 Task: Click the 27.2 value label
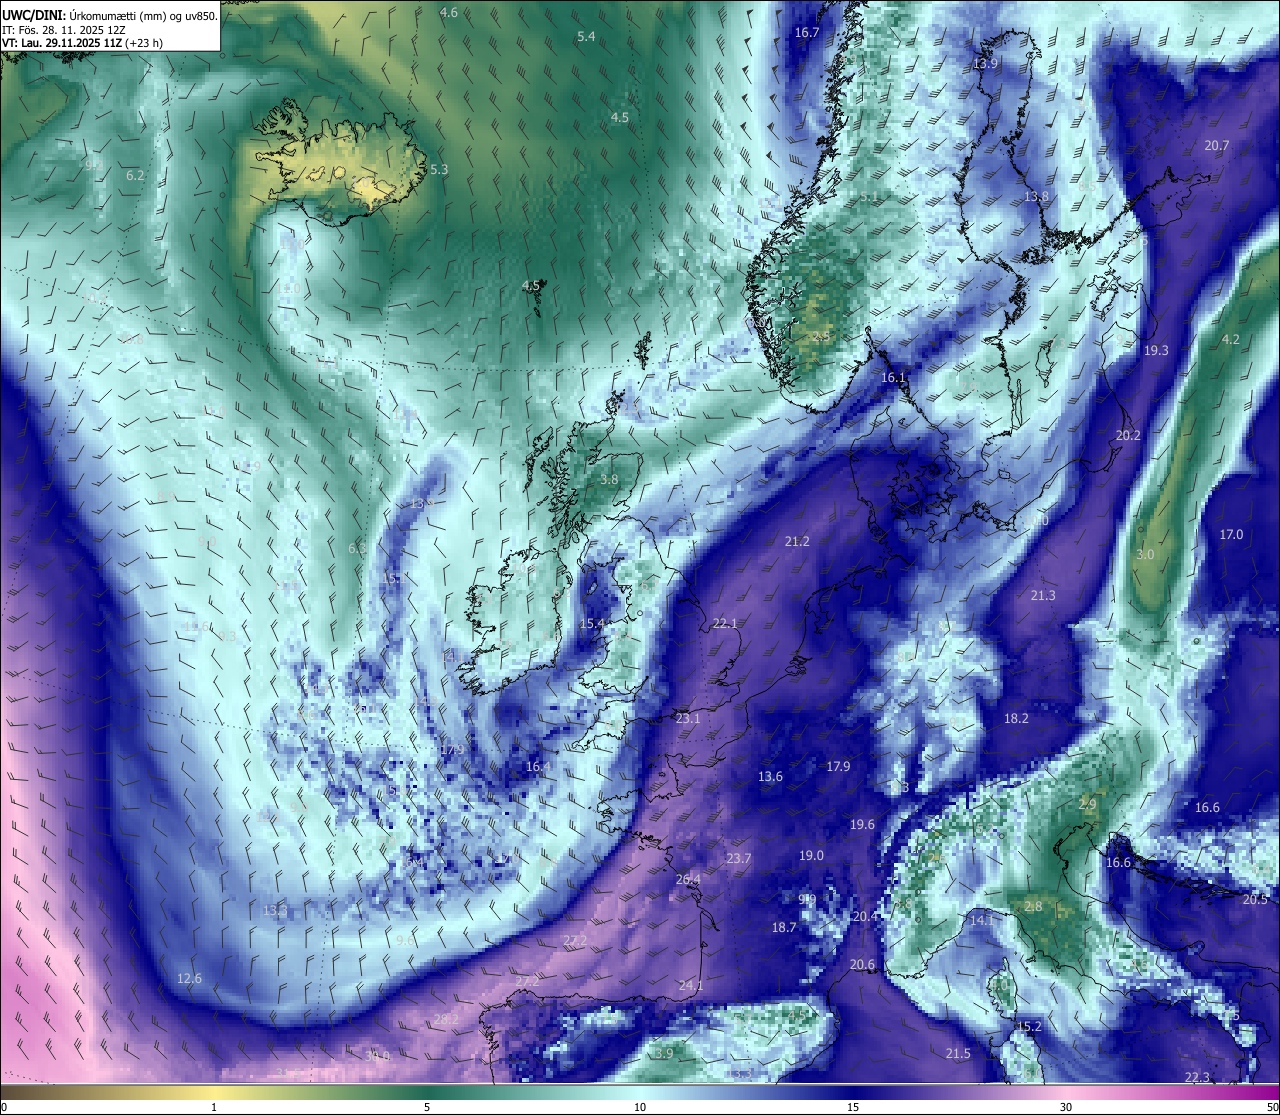(575, 940)
